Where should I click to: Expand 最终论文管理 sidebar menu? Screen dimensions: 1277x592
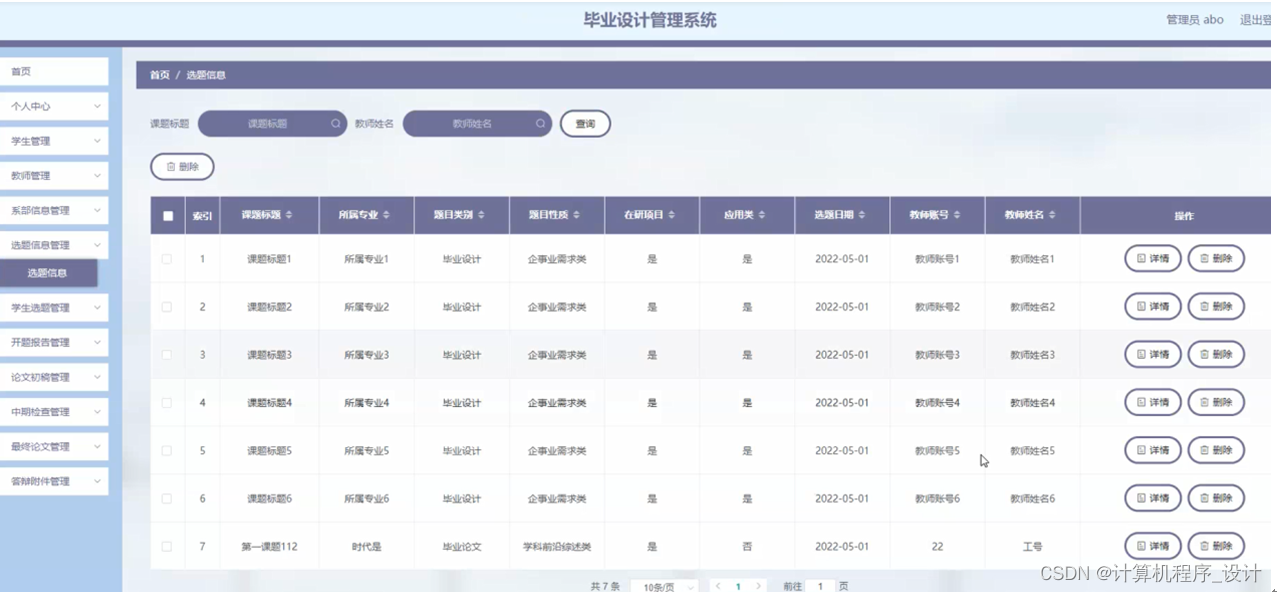pos(54,447)
